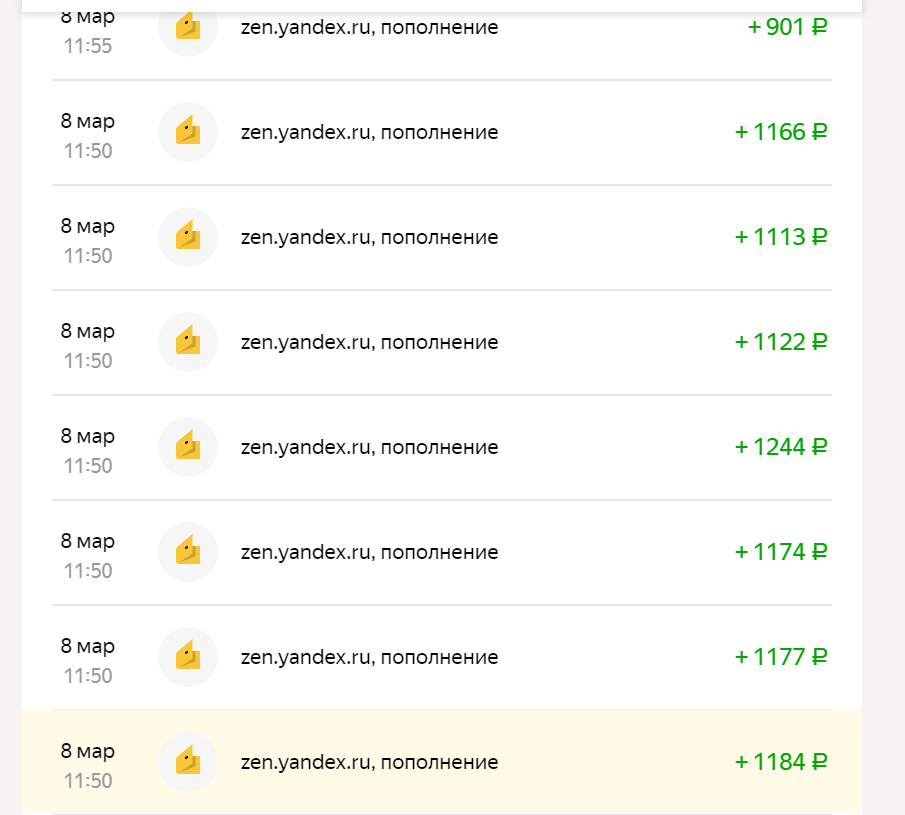This screenshot has height=815, width=905.
Task: Open zen.yandex.ru description of +1174 ₽ top-up
Action: click(x=369, y=552)
